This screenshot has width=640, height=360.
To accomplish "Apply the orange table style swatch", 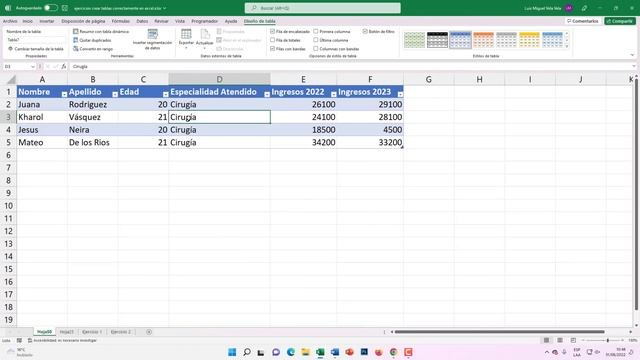I will 483,40.
